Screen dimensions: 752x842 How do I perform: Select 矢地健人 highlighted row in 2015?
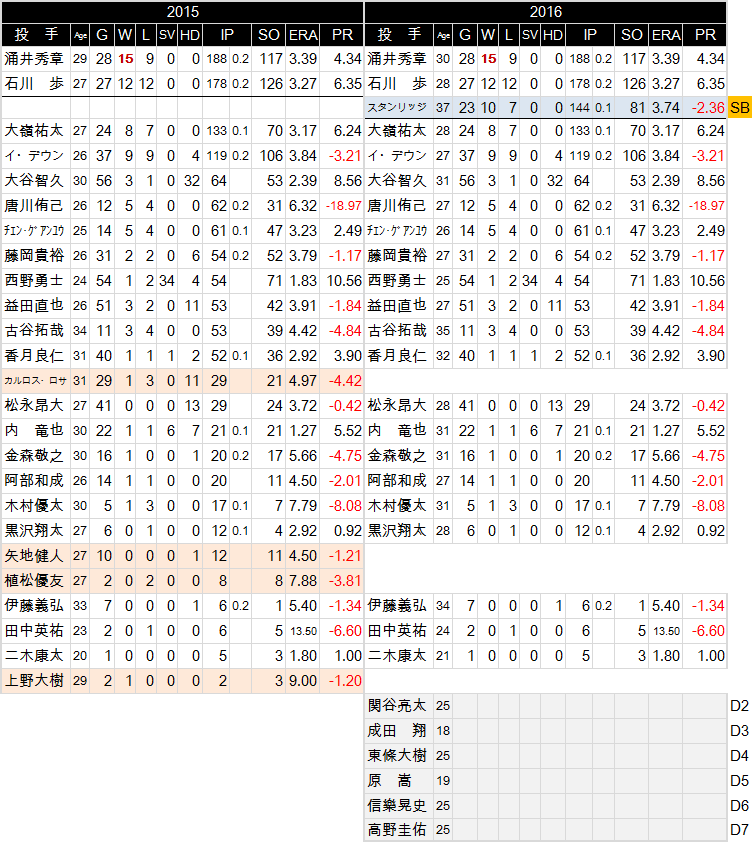point(183,556)
